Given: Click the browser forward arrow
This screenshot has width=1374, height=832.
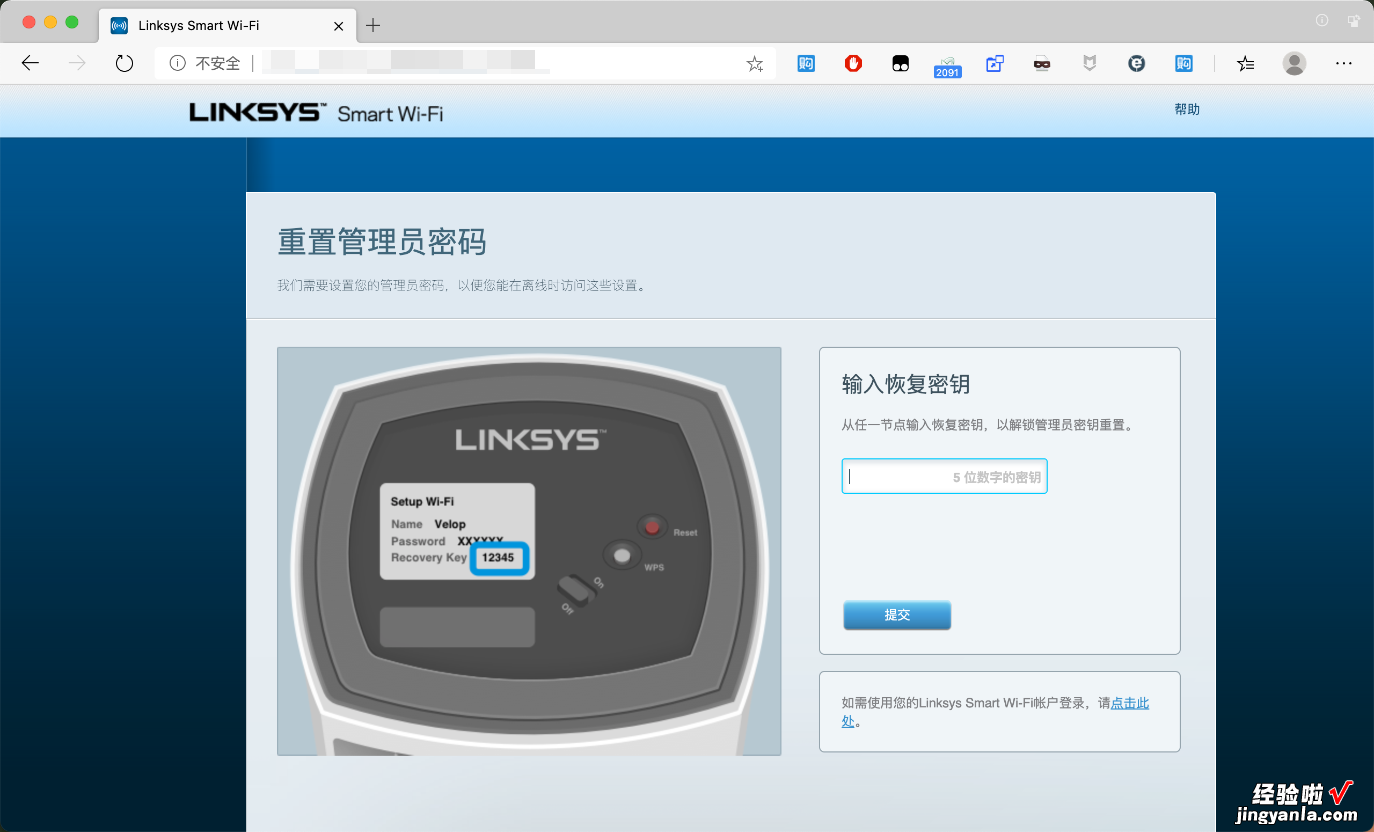Looking at the screenshot, I should (x=77, y=63).
